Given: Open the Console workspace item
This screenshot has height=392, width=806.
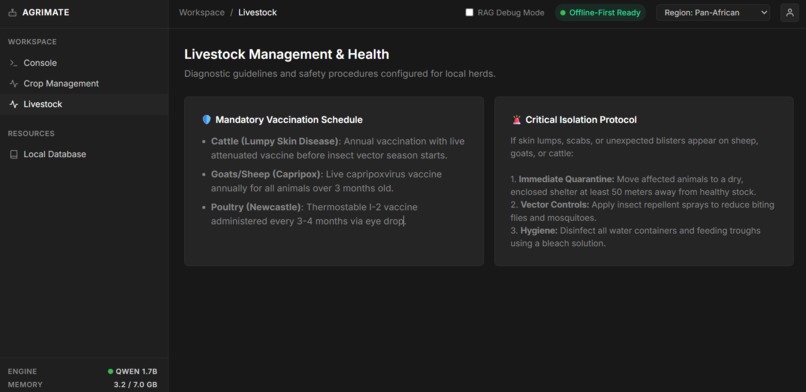Looking at the screenshot, I should click(x=84, y=63).
